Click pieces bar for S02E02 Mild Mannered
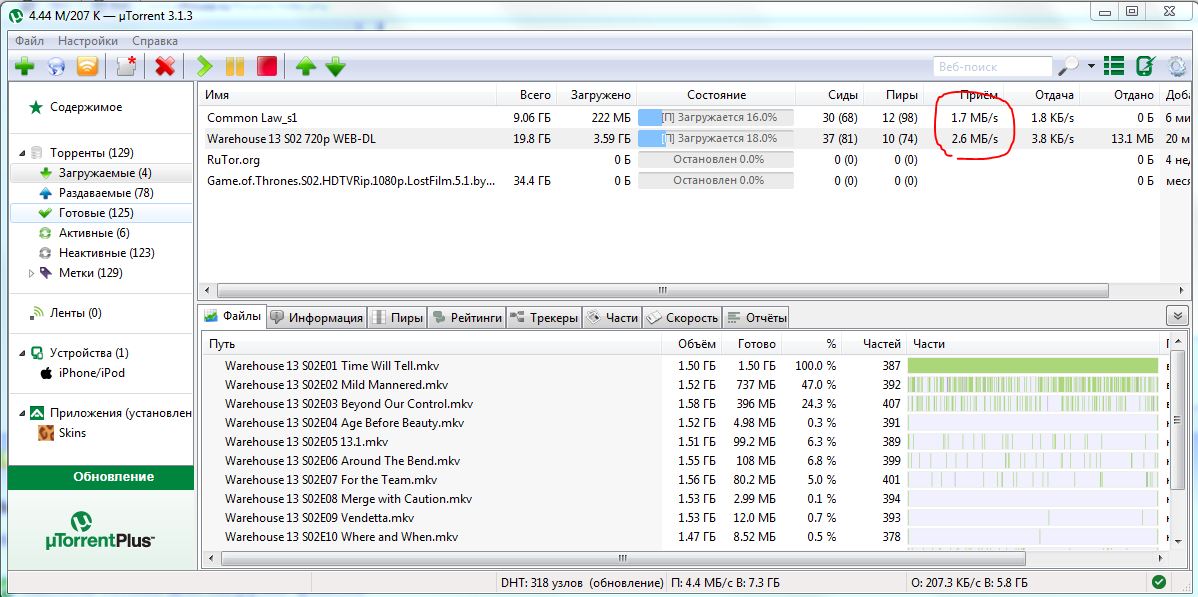1198x597 pixels. tap(1033, 384)
